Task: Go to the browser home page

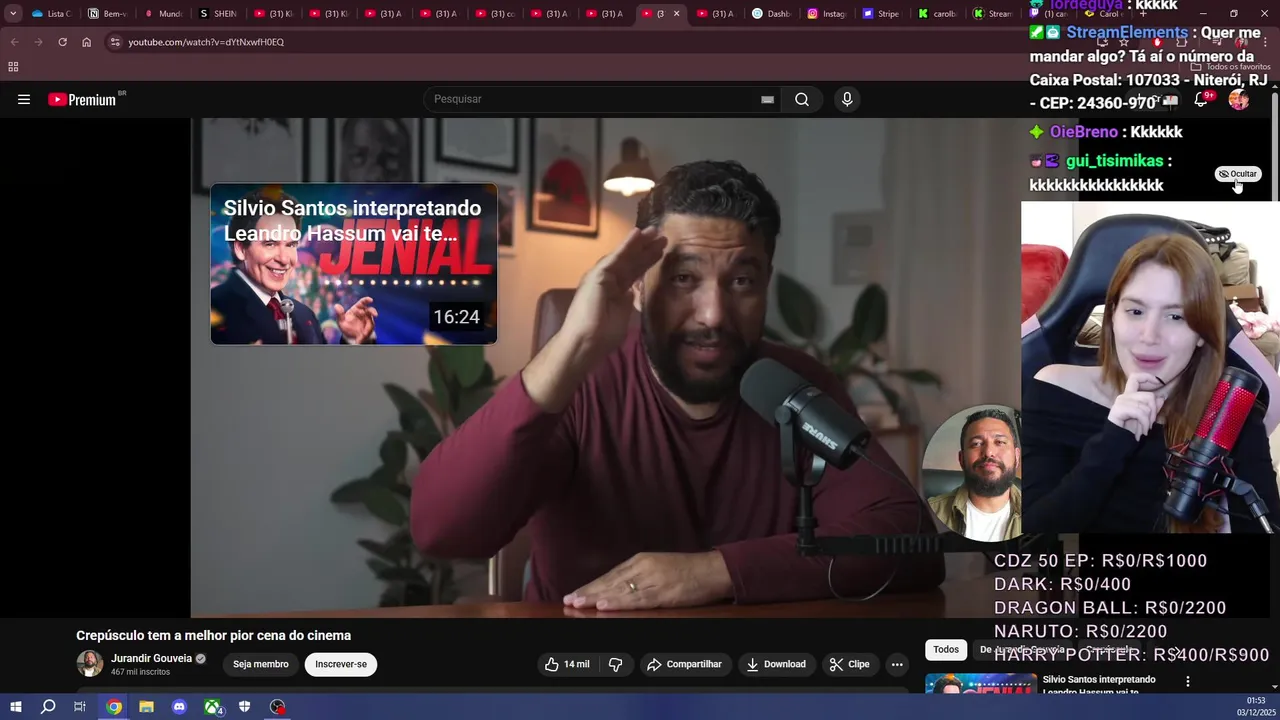Action: pos(87,42)
